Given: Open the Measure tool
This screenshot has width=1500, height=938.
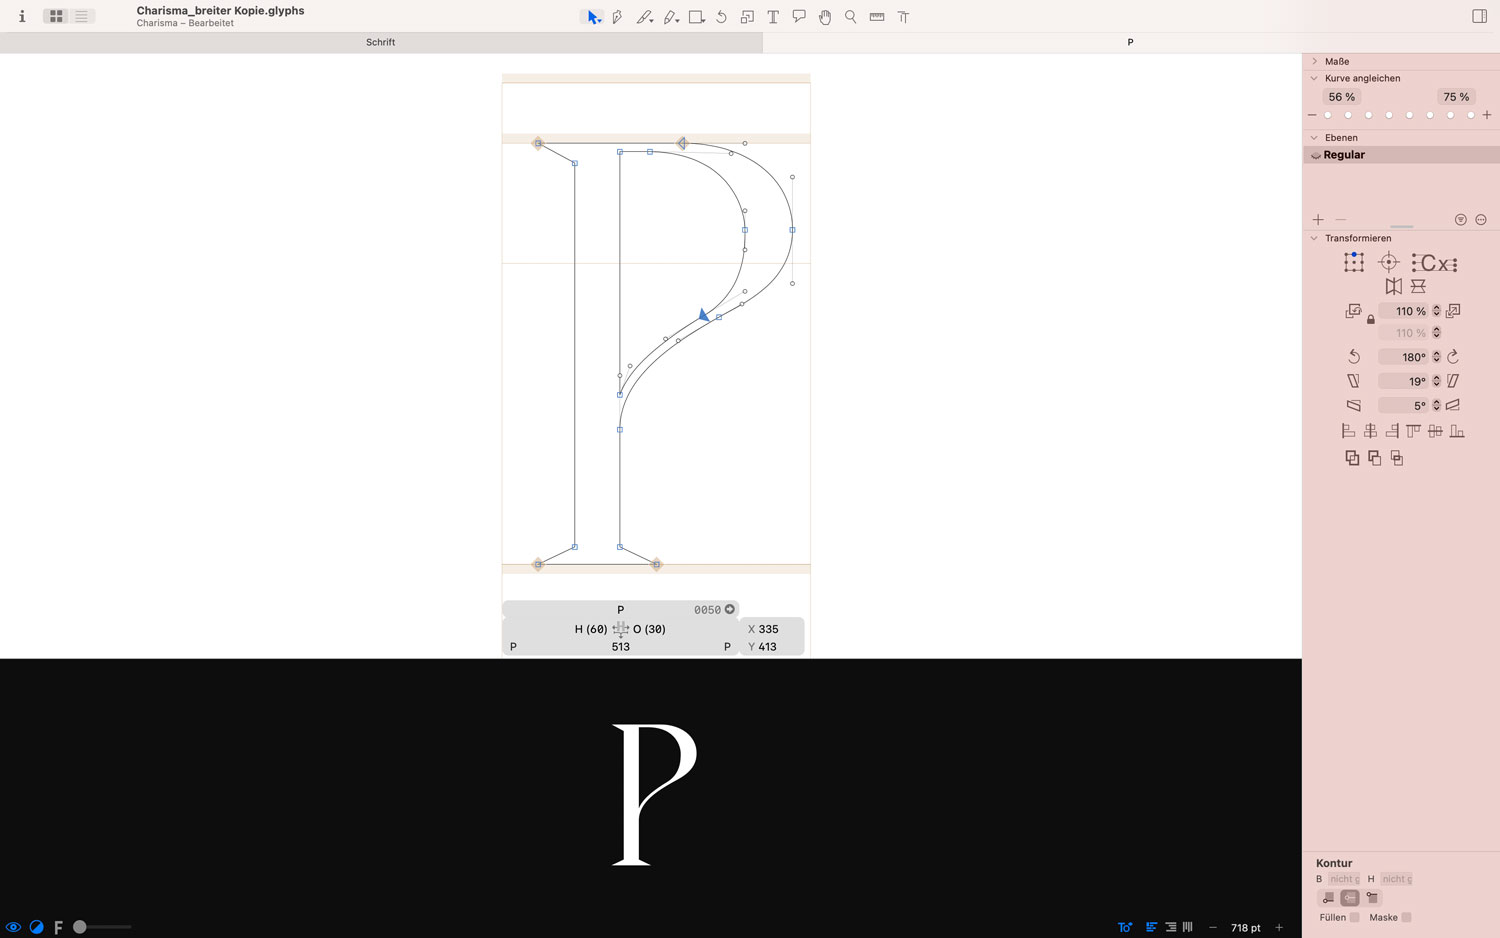Looking at the screenshot, I should pyautogui.click(x=876, y=16).
